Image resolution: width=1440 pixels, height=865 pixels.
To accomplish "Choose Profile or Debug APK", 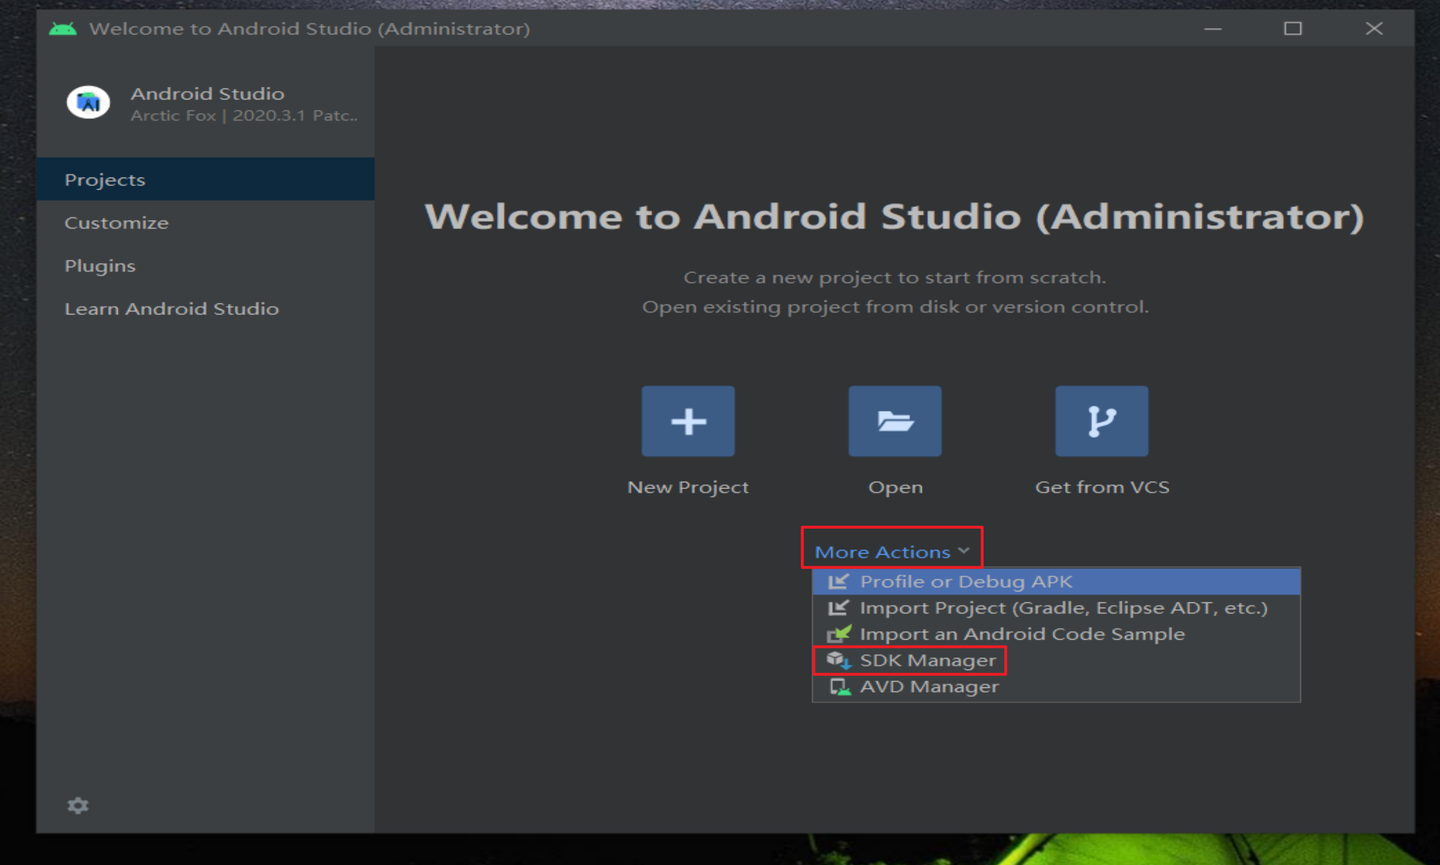I will [965, 580].
